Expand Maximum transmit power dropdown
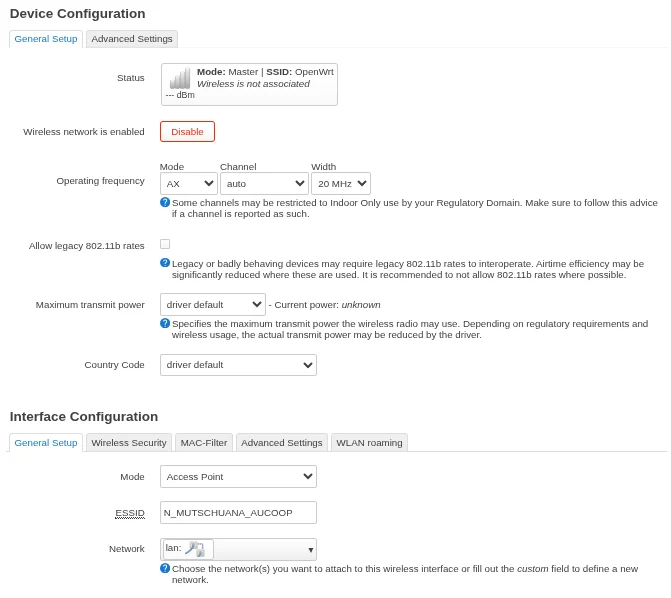The height and width of the screenshot is (598, 671). [x=212, y=304]
